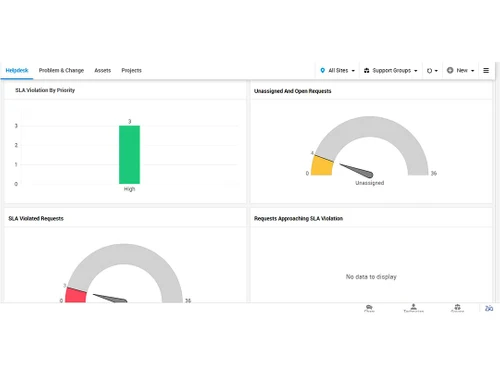This screenshot has width=500, height=375.
Task: Click the binoculars icon in bottom bar
Action: coord(489,308)
